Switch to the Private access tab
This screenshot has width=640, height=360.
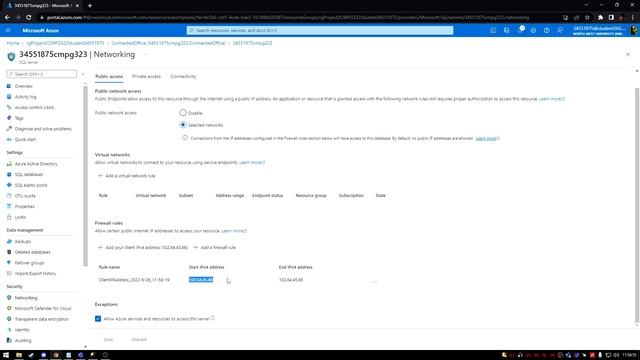point(147,76)
